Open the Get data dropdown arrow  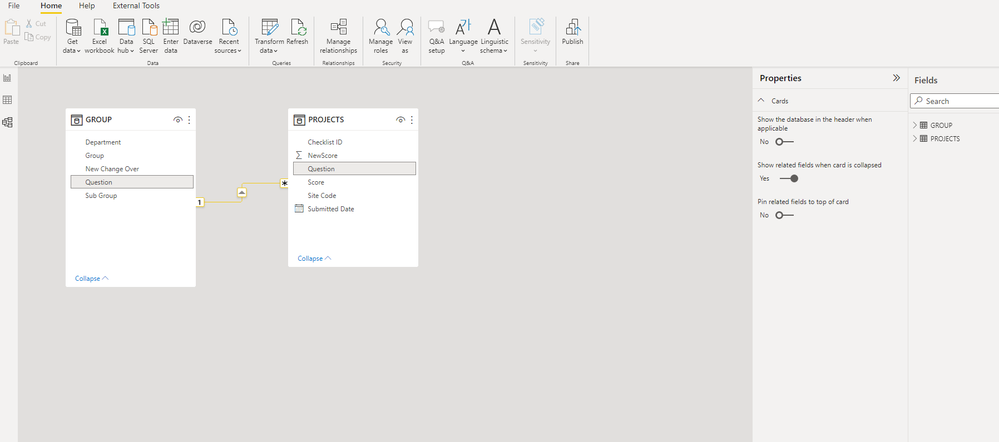point(78,51)
